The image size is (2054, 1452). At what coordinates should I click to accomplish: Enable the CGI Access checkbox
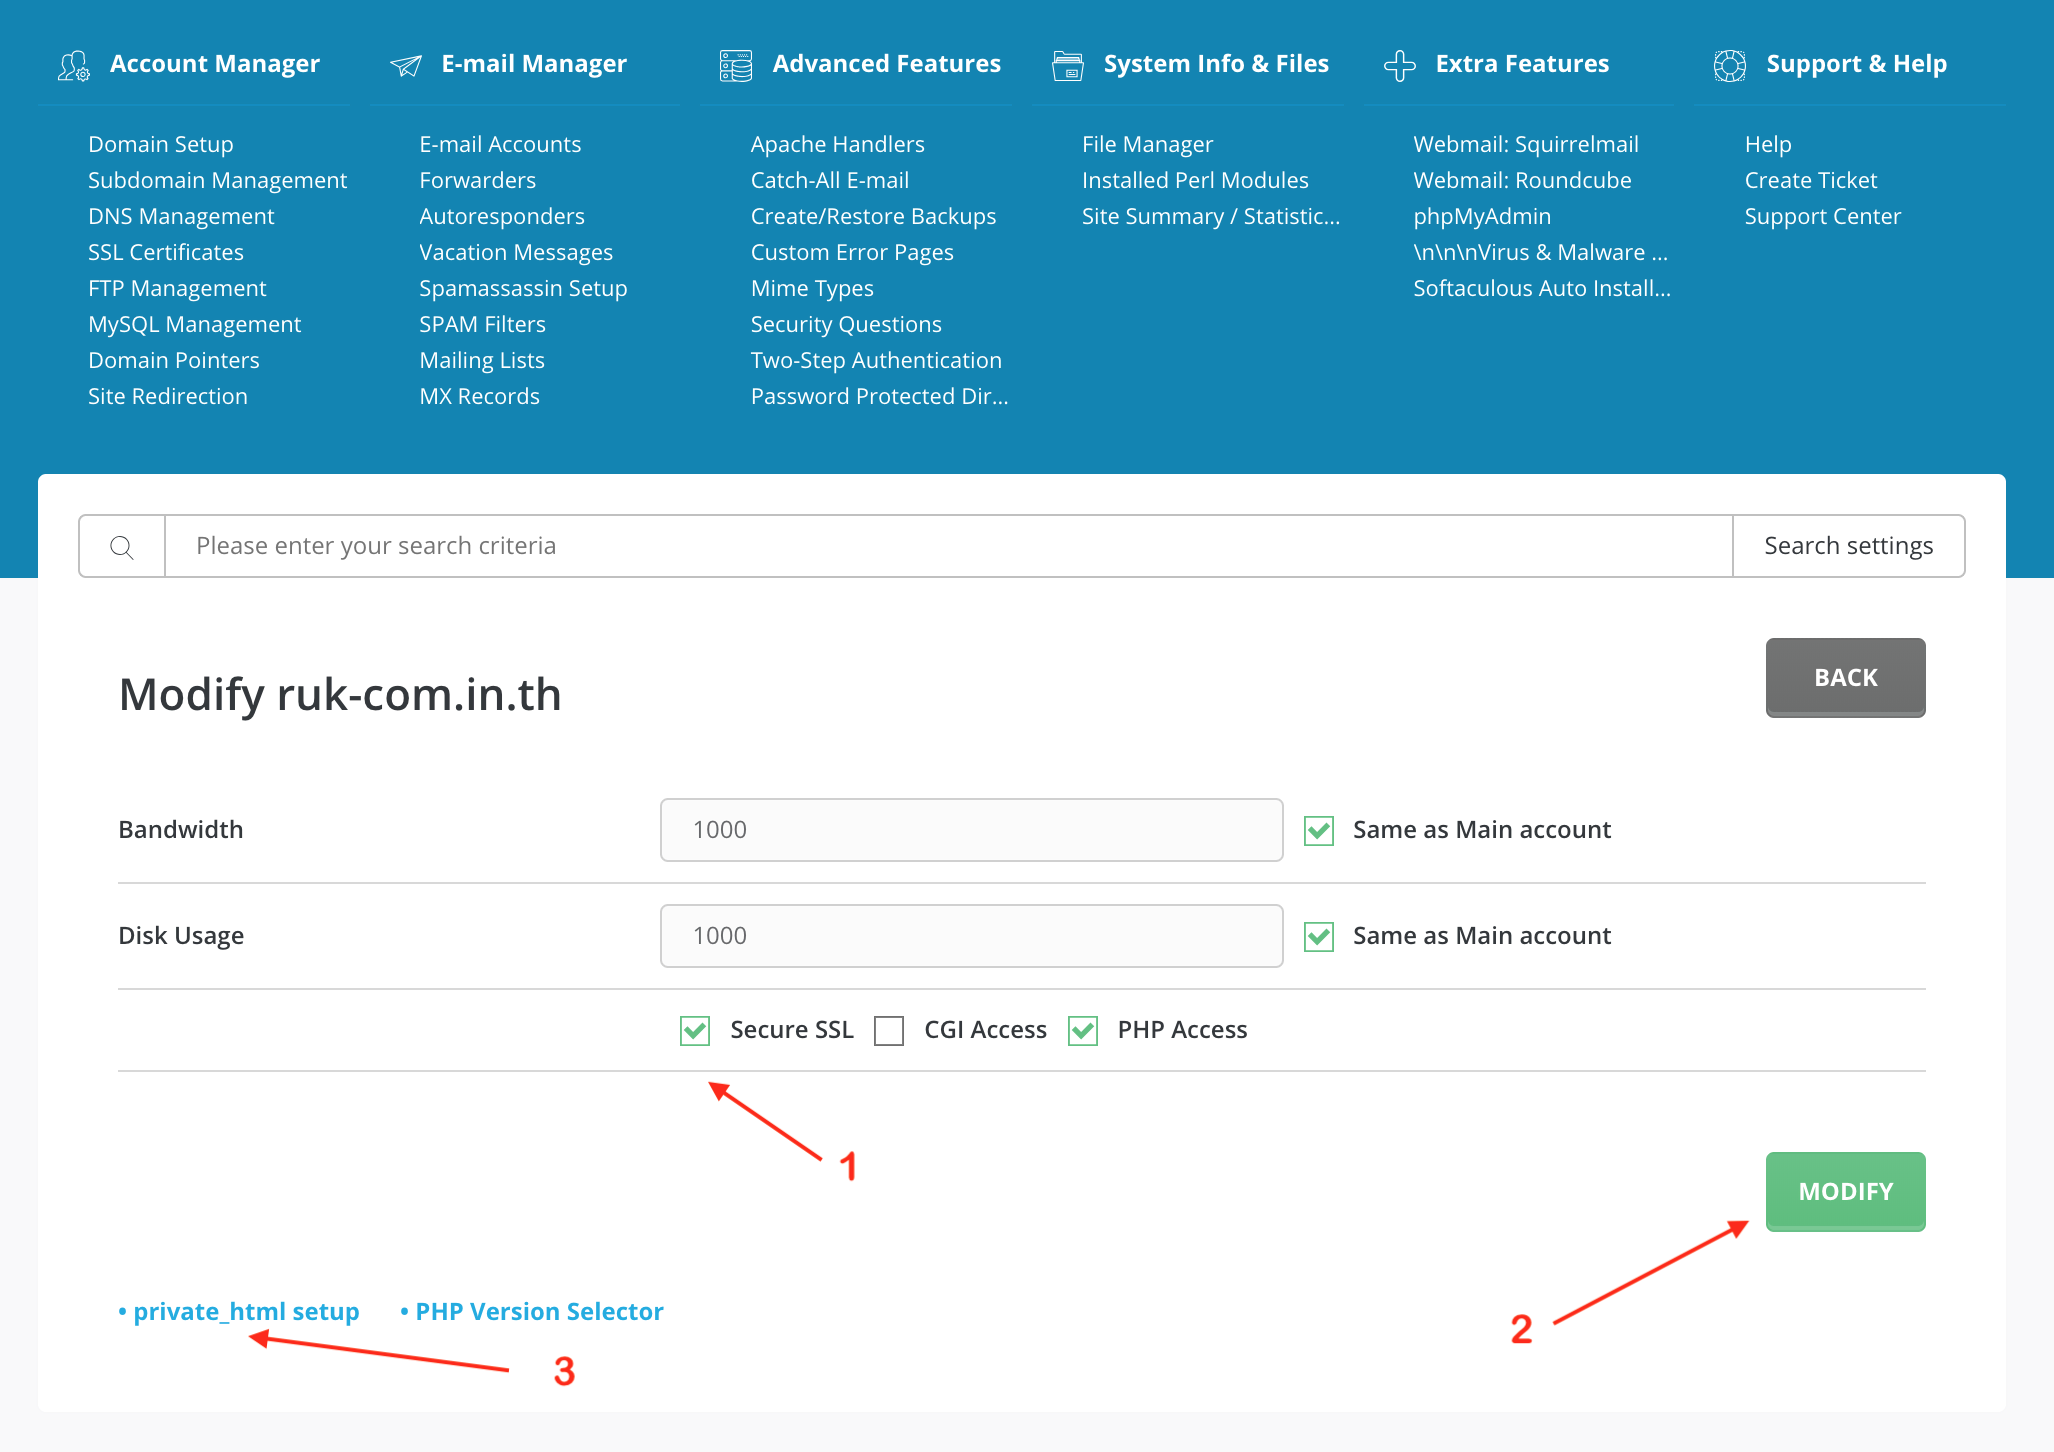[x=889, y=1030]
